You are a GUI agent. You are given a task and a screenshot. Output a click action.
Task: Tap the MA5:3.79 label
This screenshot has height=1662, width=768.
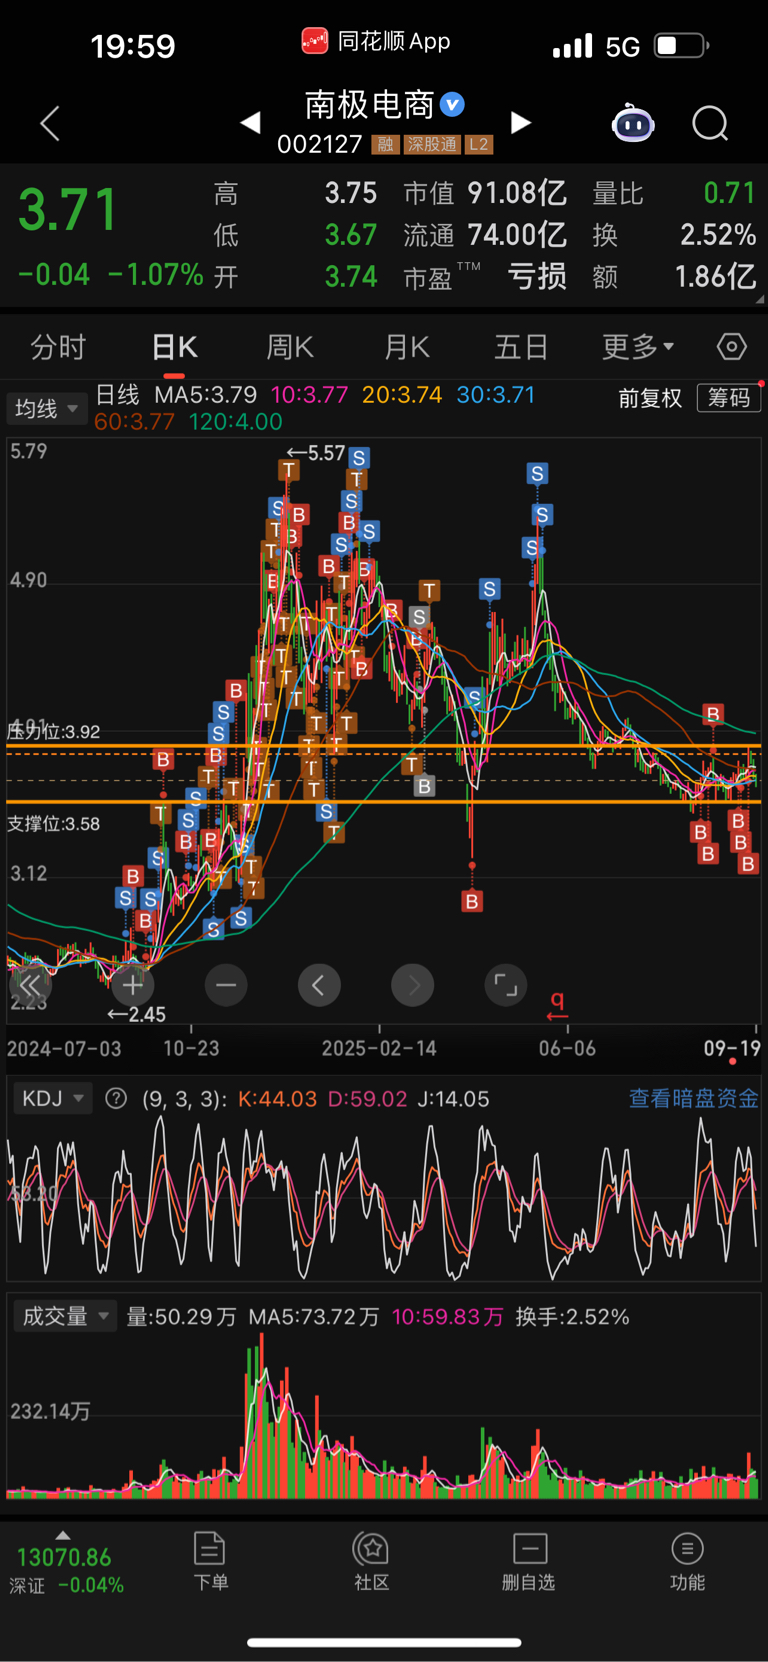pos(206,395)
